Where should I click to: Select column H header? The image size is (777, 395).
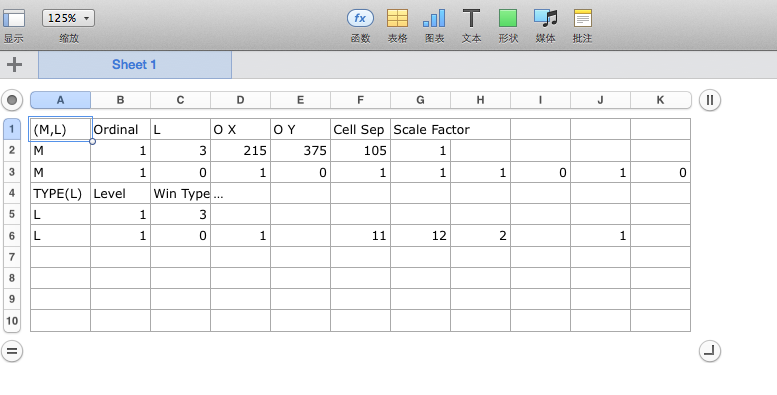tap(480, 100)
